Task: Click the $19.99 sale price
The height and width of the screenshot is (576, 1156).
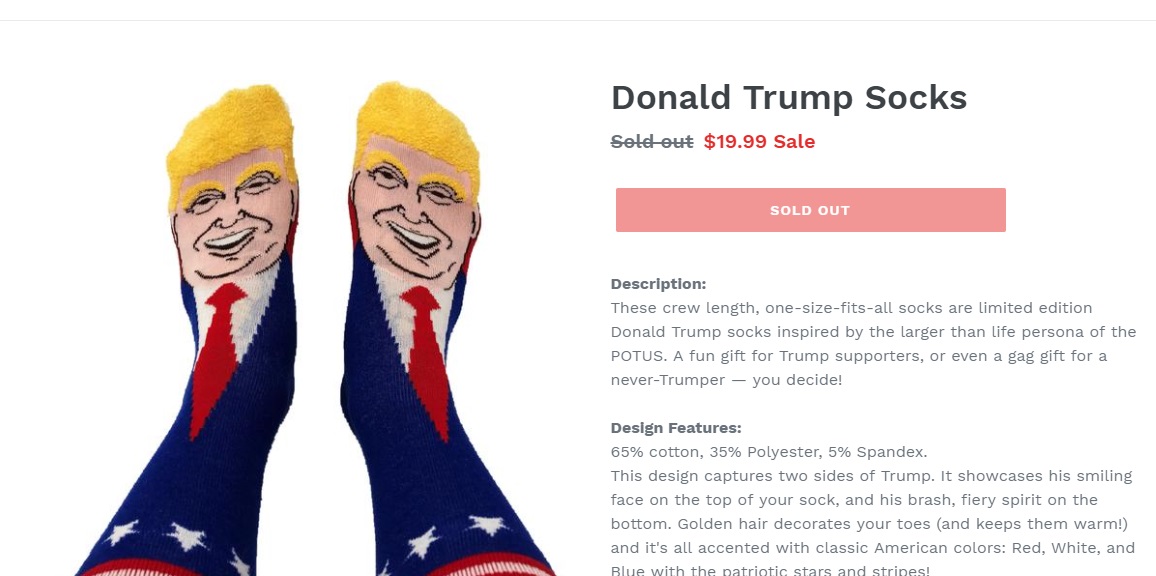Action: tap(735, 142)
